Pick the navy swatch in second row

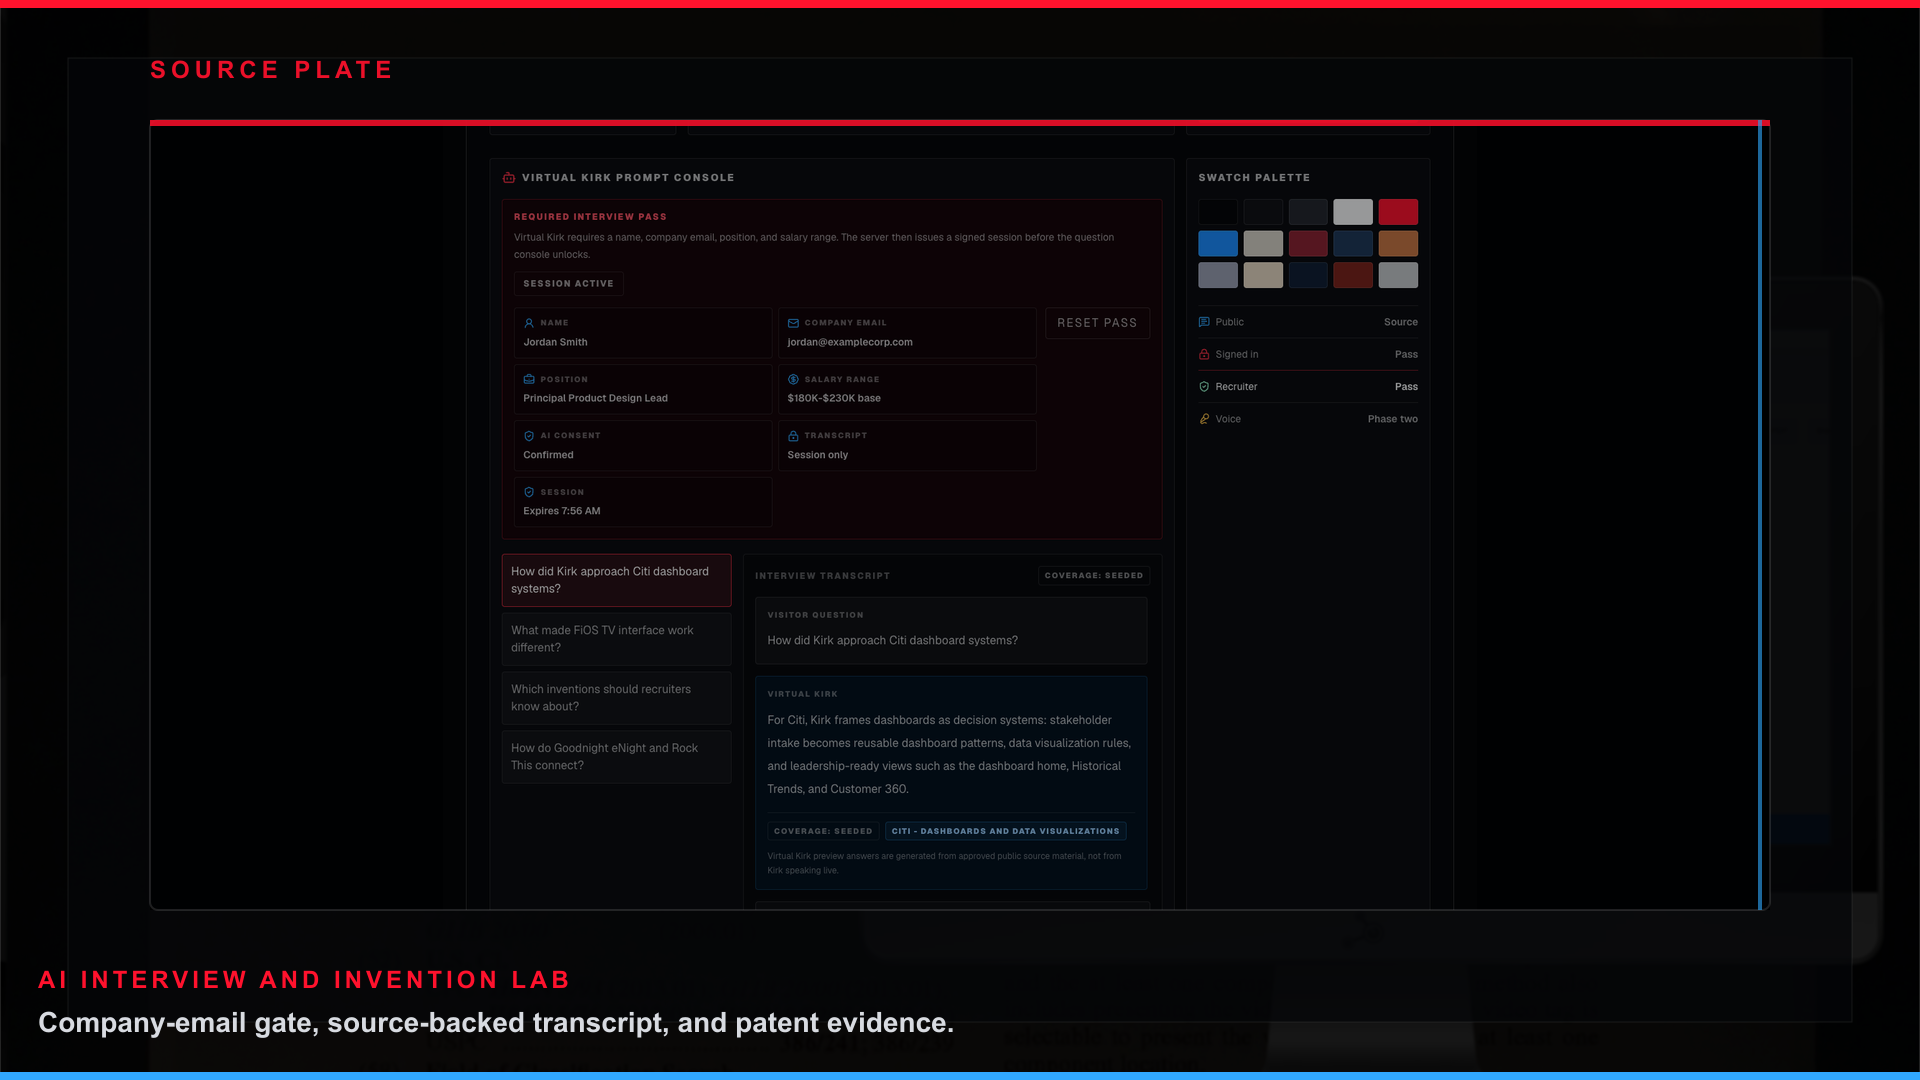(1353, 244)
